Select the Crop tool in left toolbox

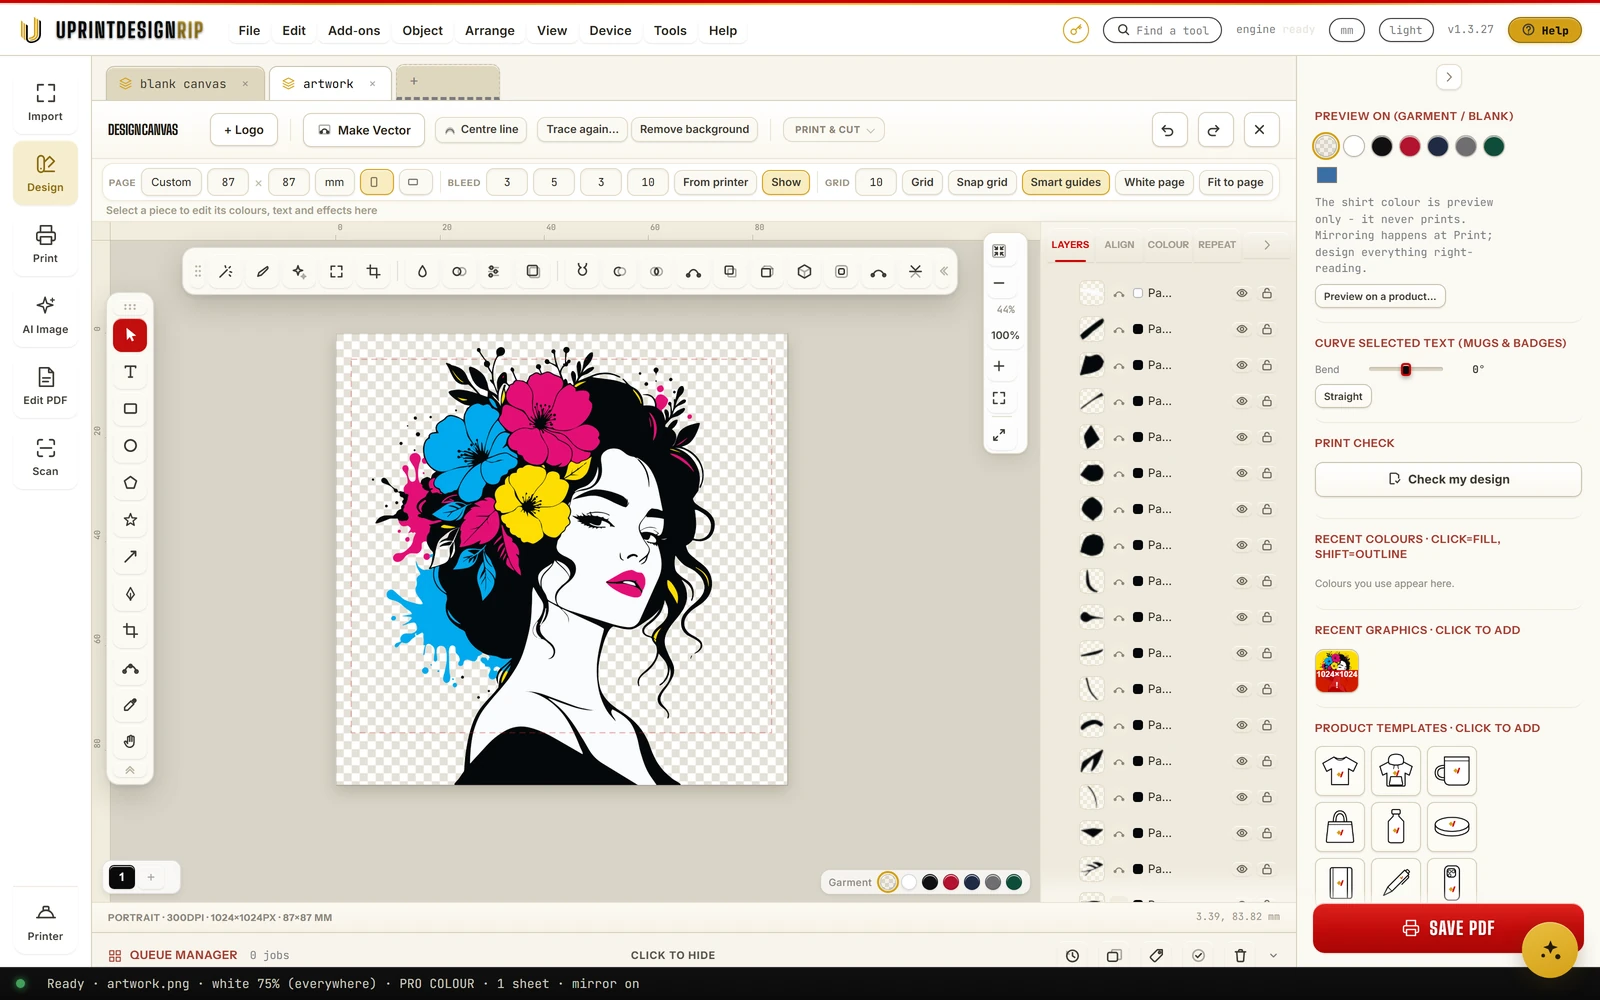pyautogui.click(x=130, y=631)
